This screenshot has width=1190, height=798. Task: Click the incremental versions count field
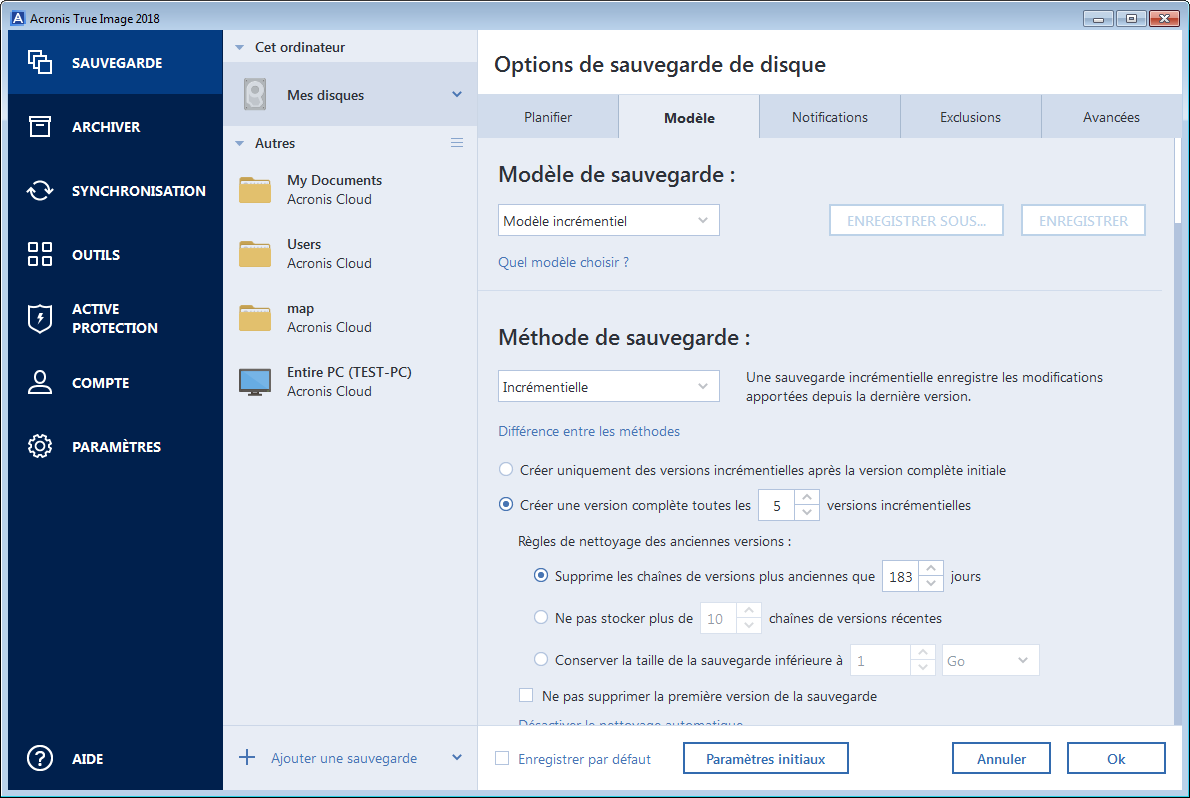tap(776, 505)
